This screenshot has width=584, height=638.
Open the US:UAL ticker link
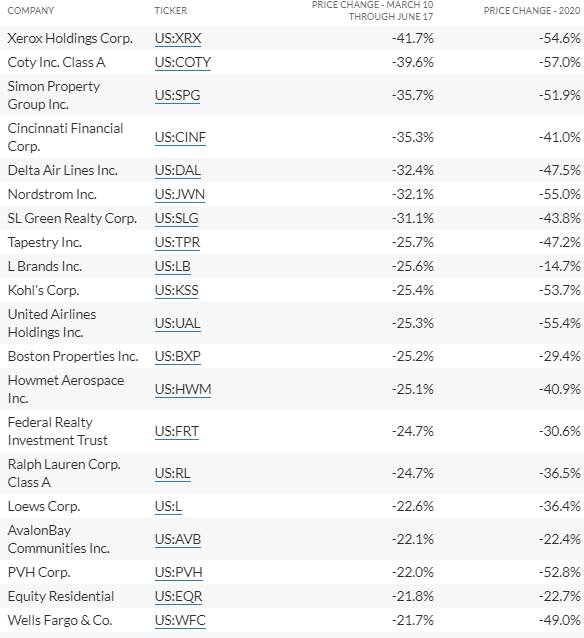pos(178,323)
